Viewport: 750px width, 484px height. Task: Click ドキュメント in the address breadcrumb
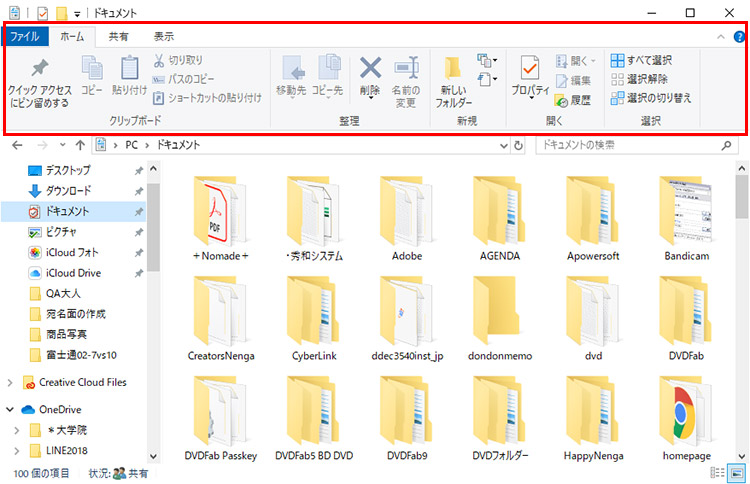tap(178, 145)
